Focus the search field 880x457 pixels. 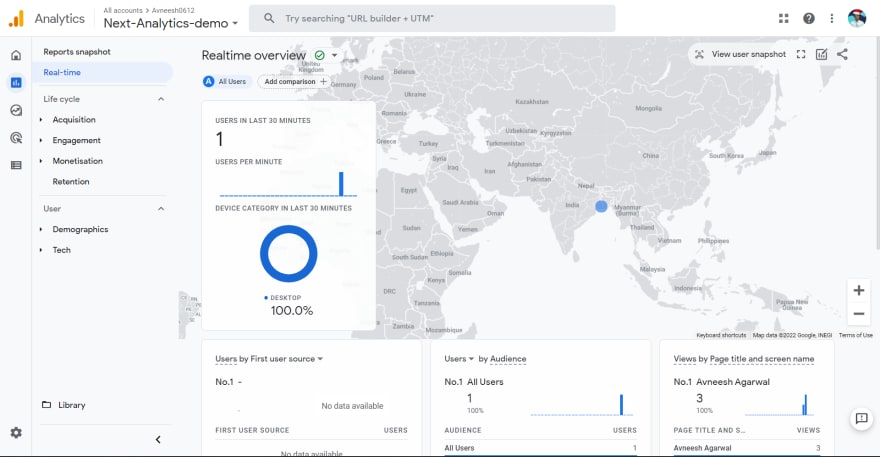[x=432, y=19]
